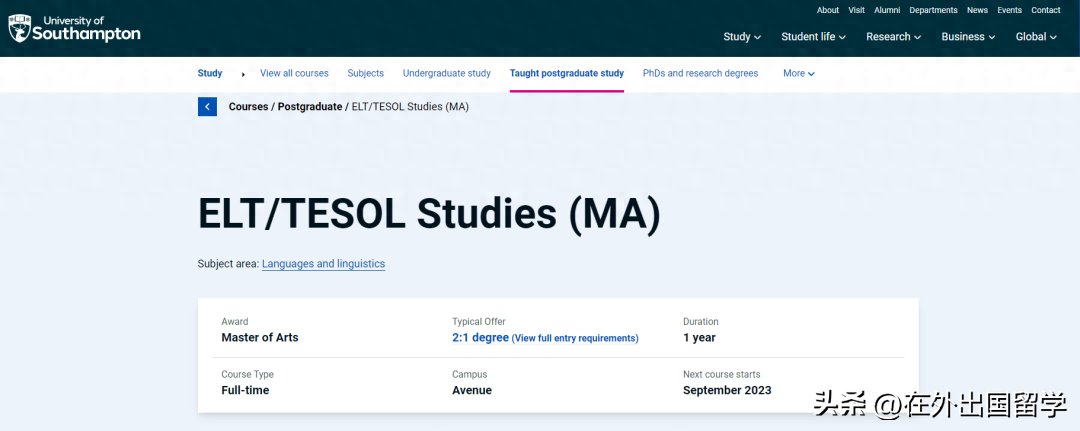The image size is (1080, 431).
Task: Expand the Research menu
Action: (x=894, y=37)
